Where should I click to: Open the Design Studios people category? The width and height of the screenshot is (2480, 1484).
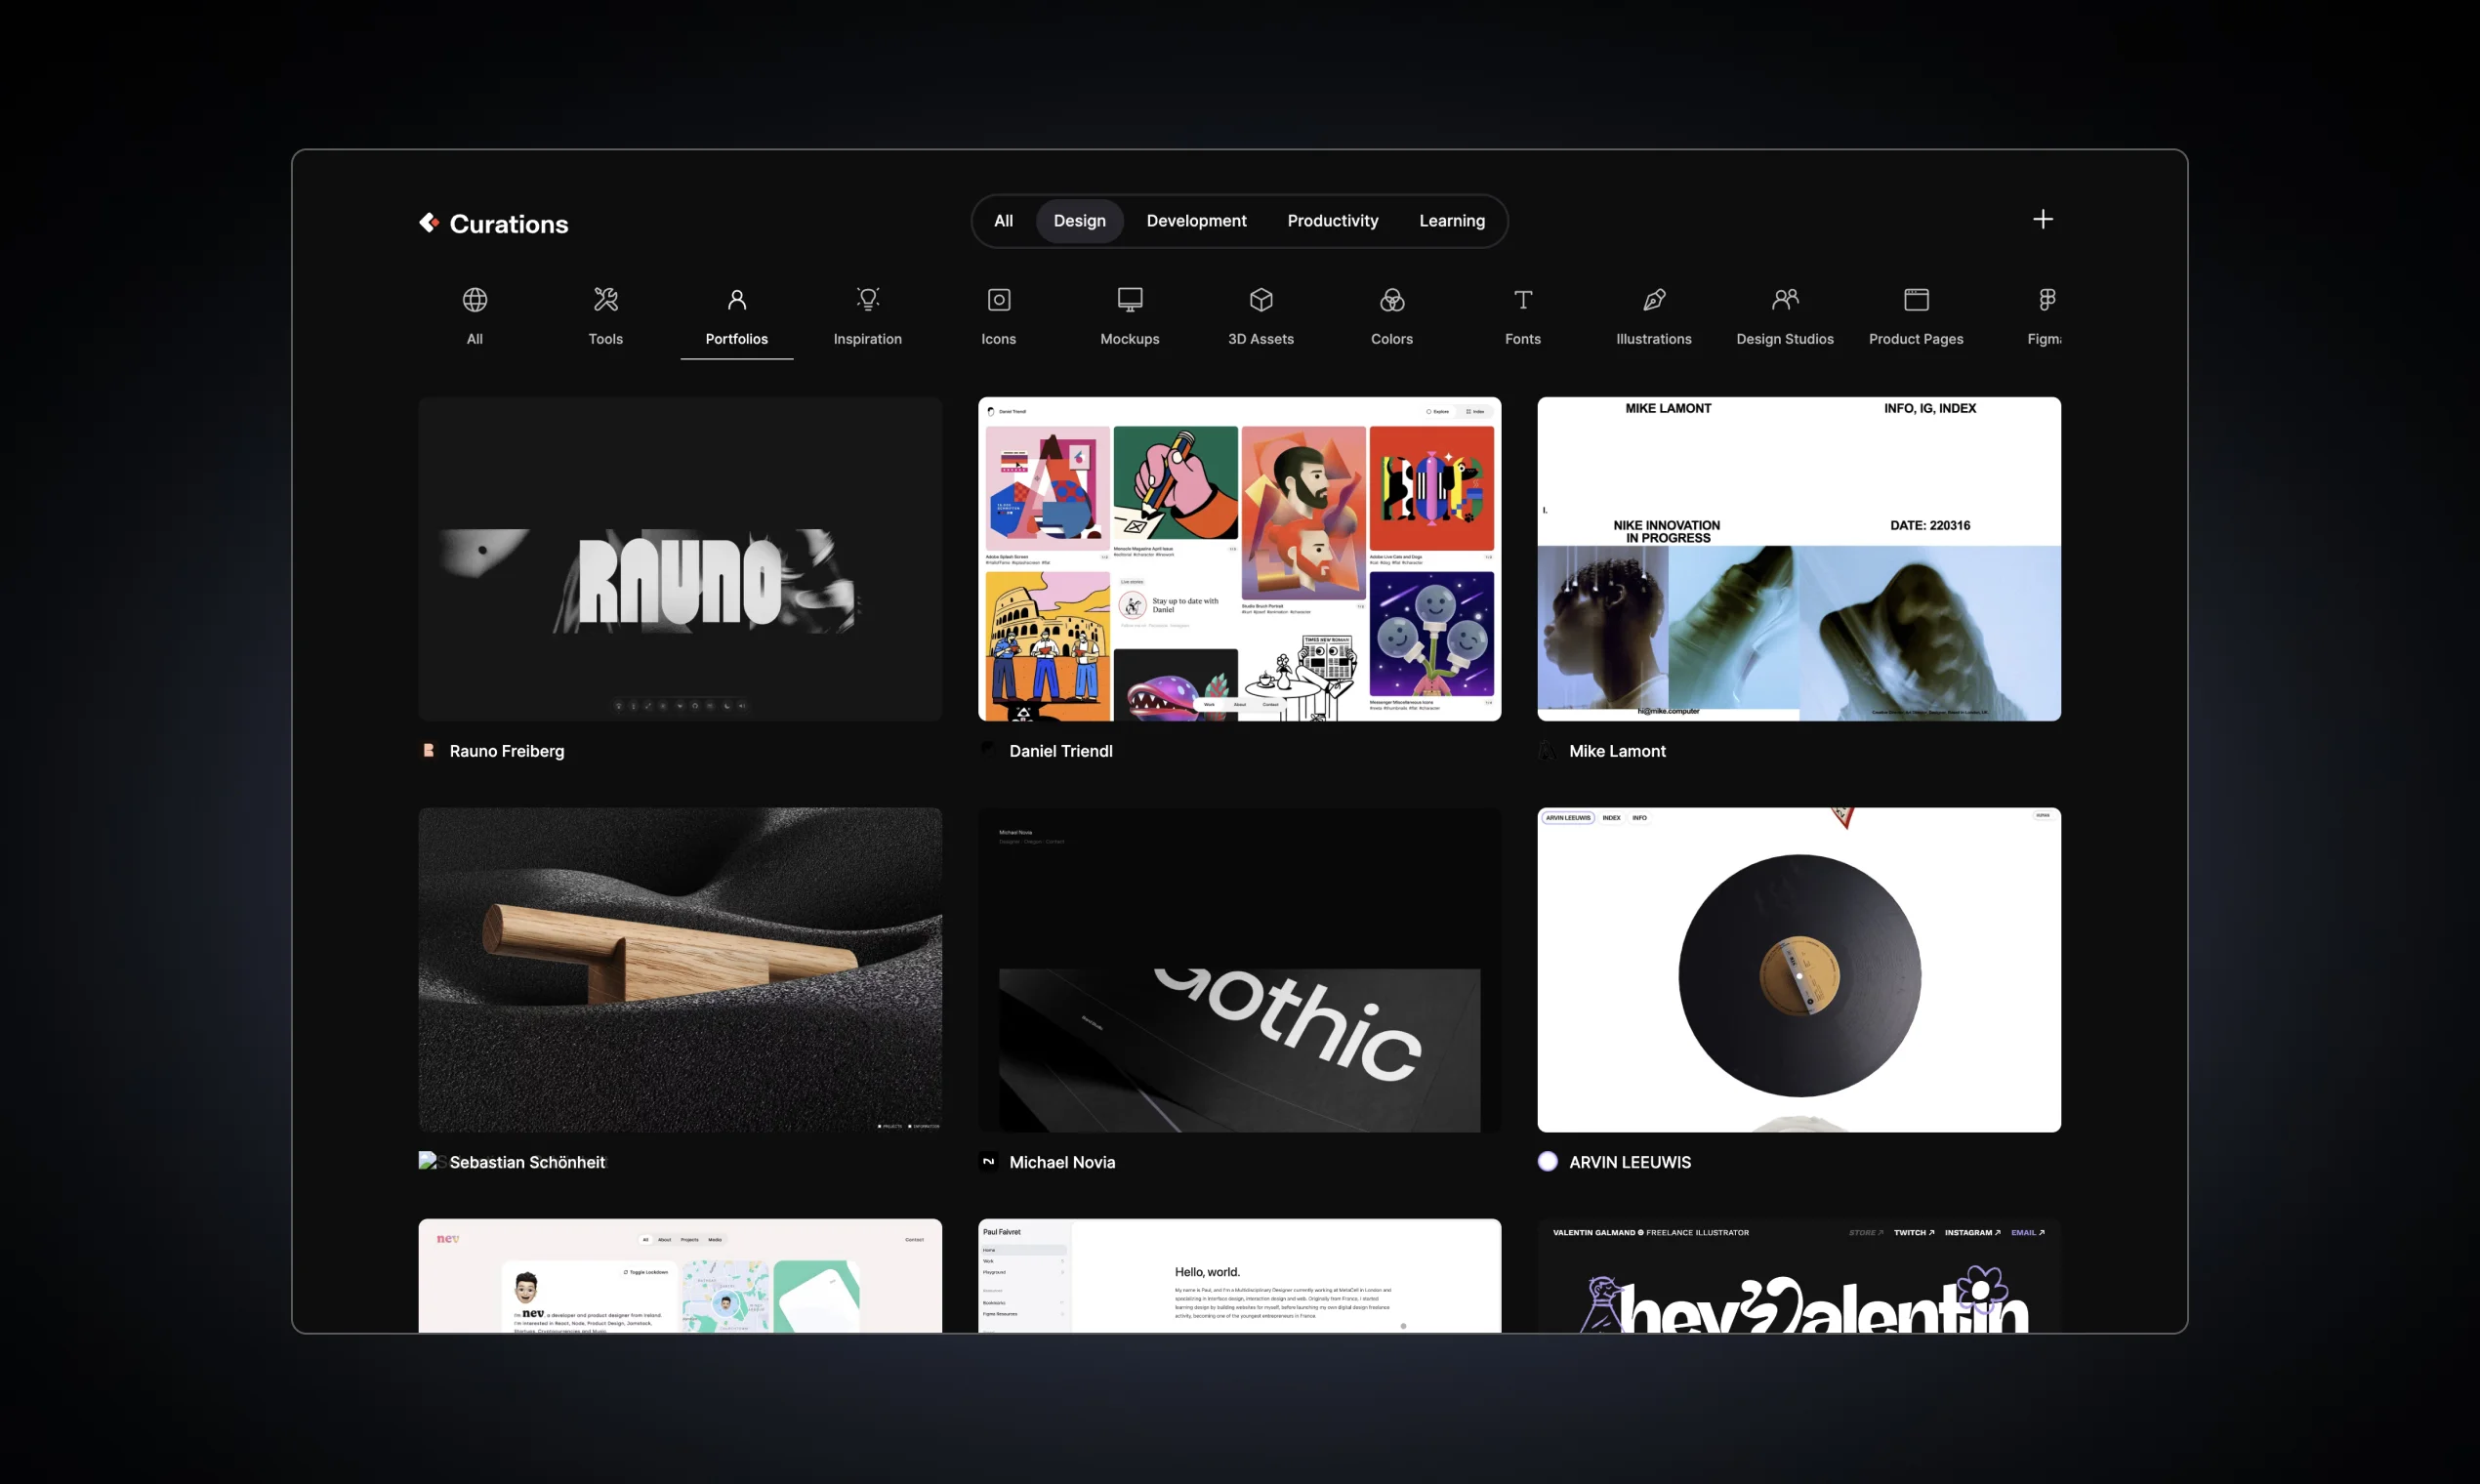tap(1784, 300)
